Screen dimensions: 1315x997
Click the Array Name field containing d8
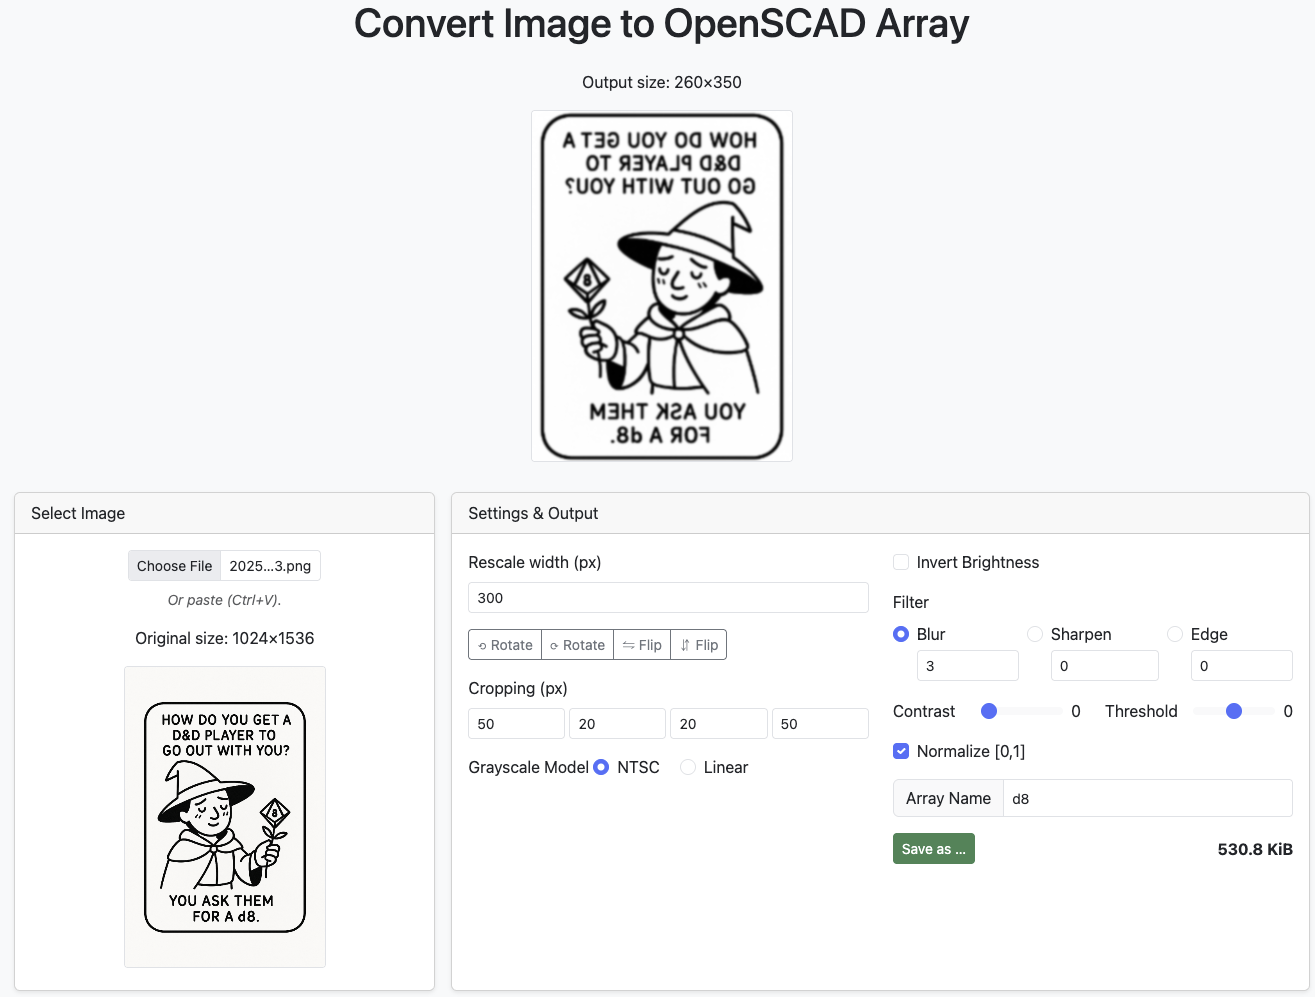click(1147, 798)
